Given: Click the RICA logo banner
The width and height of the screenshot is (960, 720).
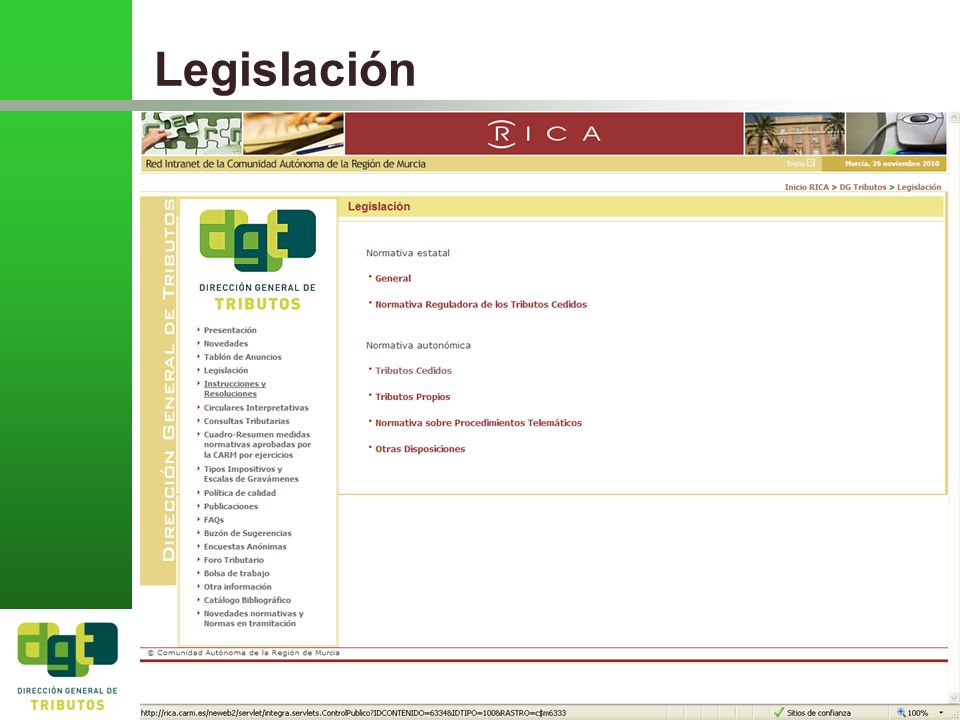Looking at the screenshot, I should click(544, 133).
